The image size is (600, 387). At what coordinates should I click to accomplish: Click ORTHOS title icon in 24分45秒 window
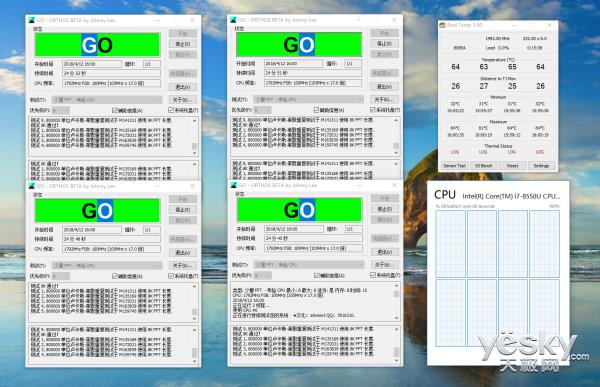[233, 185]
